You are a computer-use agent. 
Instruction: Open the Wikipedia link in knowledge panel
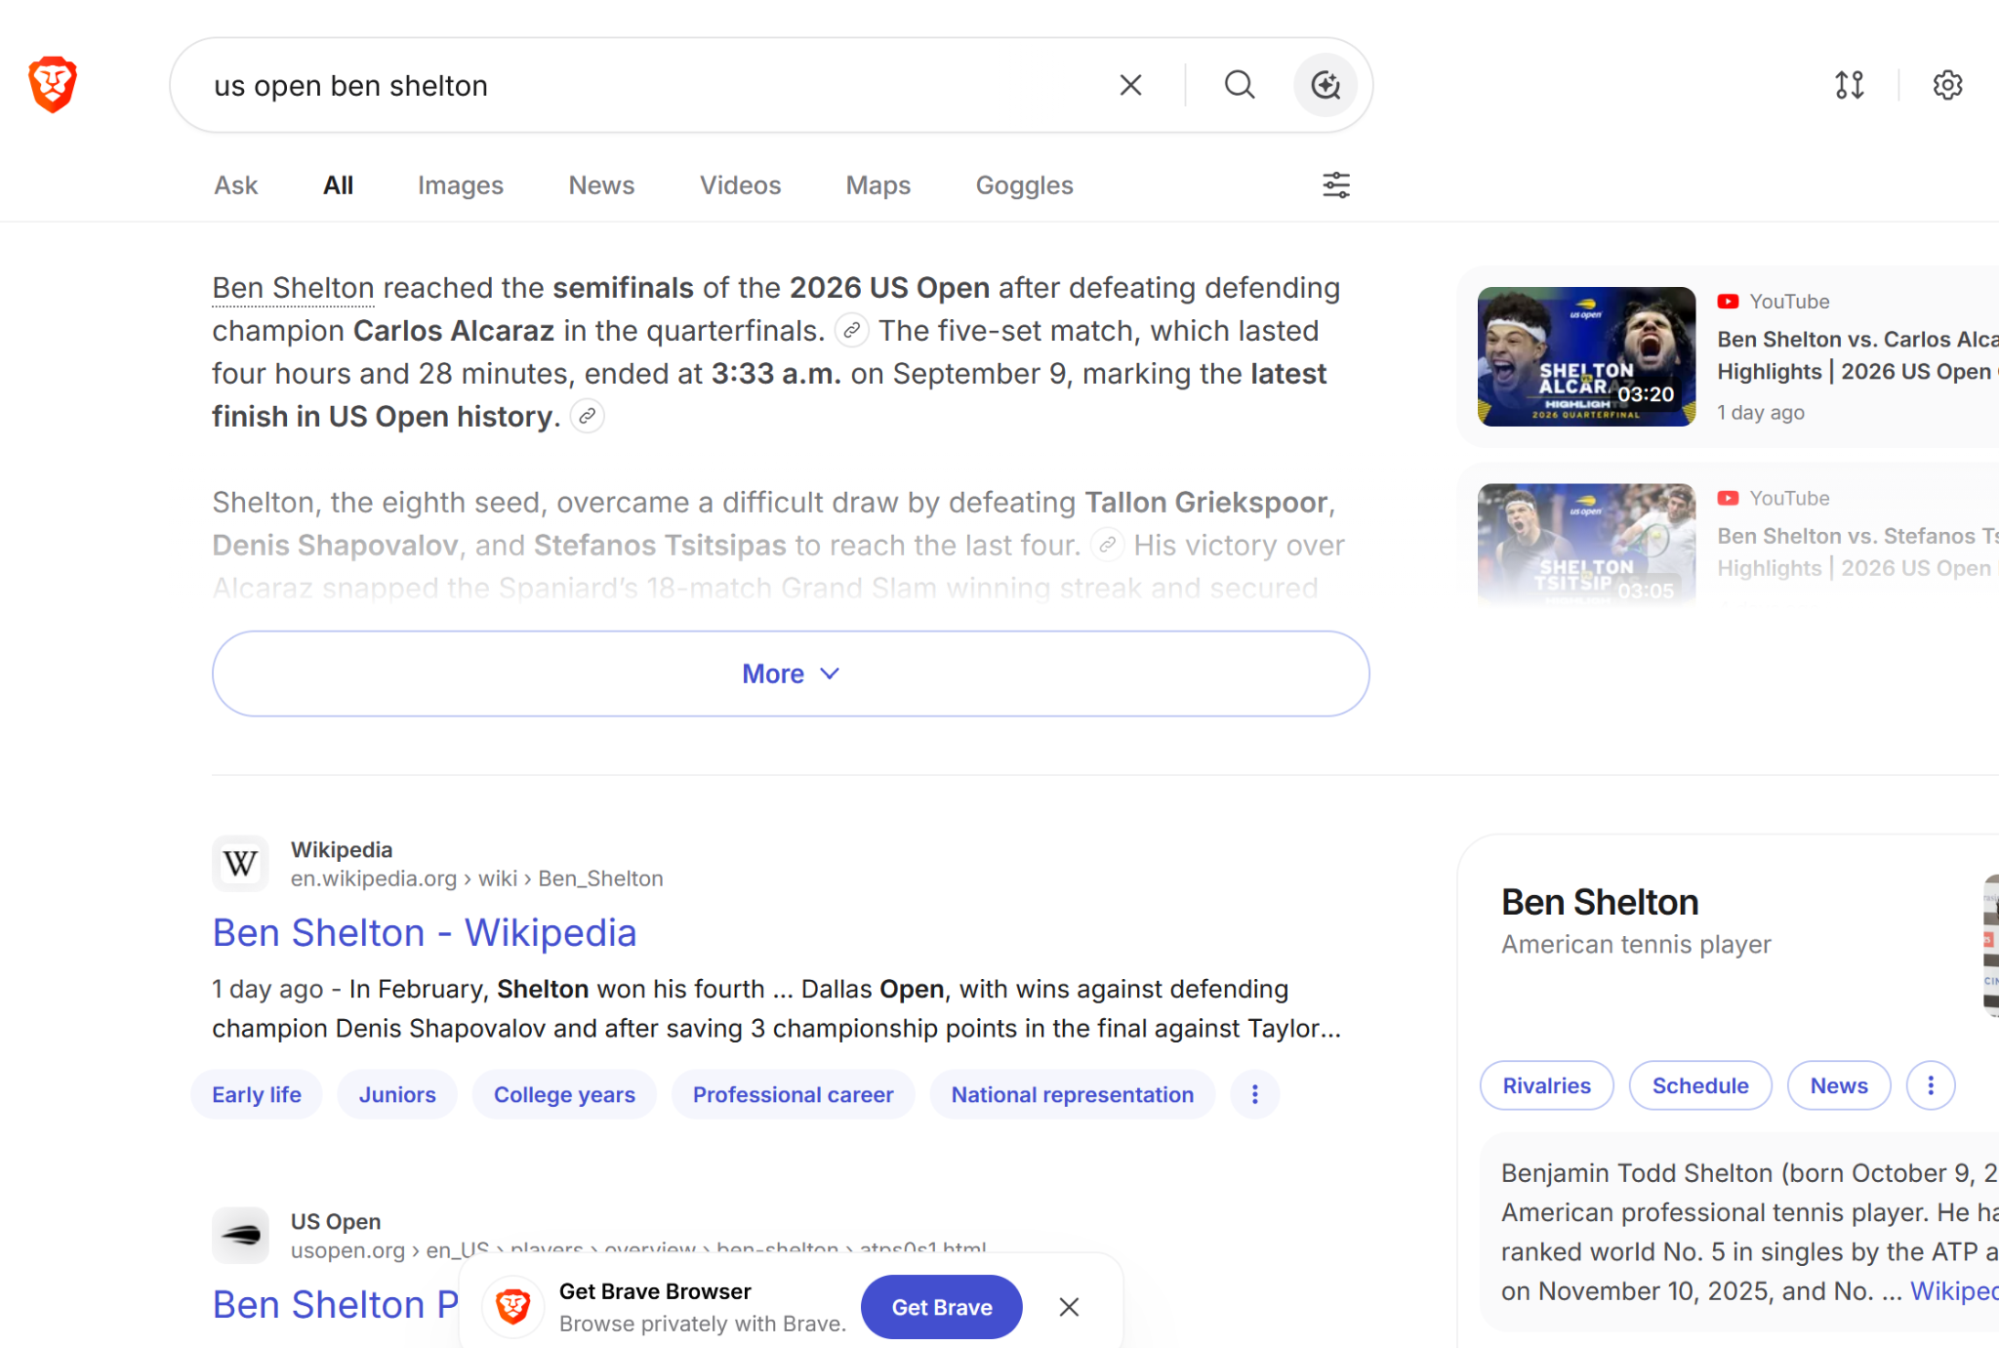coord(1954,1291)
